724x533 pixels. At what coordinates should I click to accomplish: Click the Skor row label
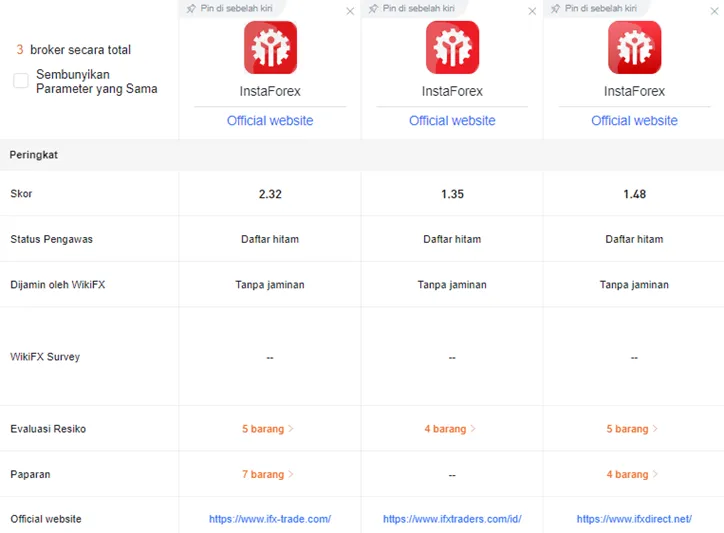click(21, 194)
